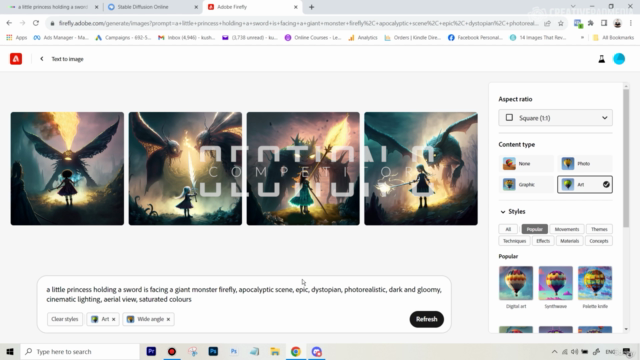Click the right panel scrollbar

click(x=626, y=158)
